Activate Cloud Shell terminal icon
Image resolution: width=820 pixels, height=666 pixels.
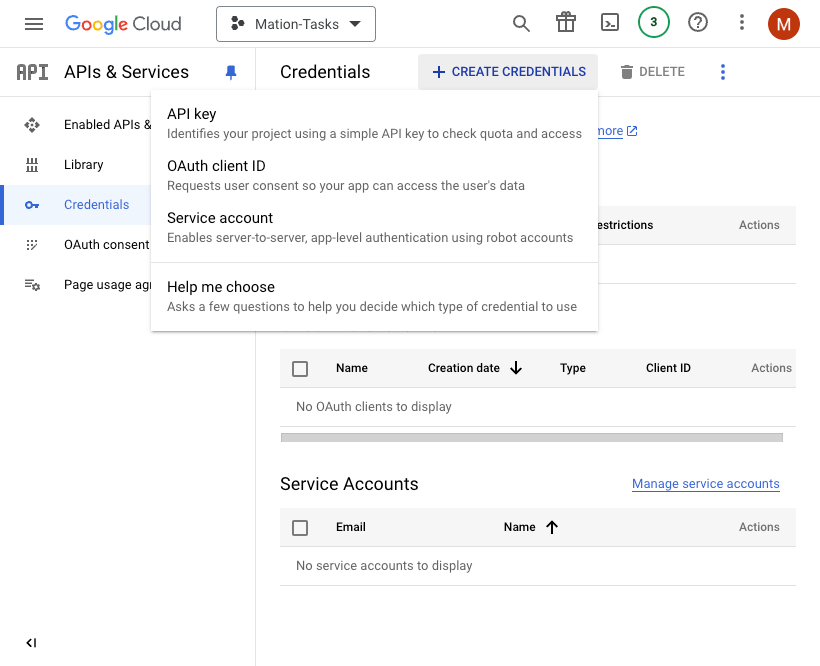click(x=610, y=23)
